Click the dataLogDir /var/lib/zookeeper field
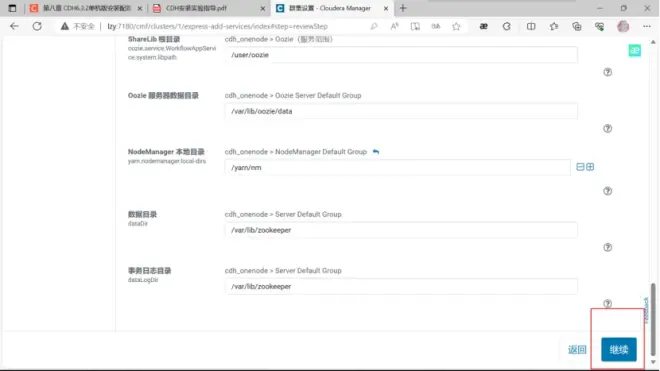660x371 pixels. pos(401,286)
